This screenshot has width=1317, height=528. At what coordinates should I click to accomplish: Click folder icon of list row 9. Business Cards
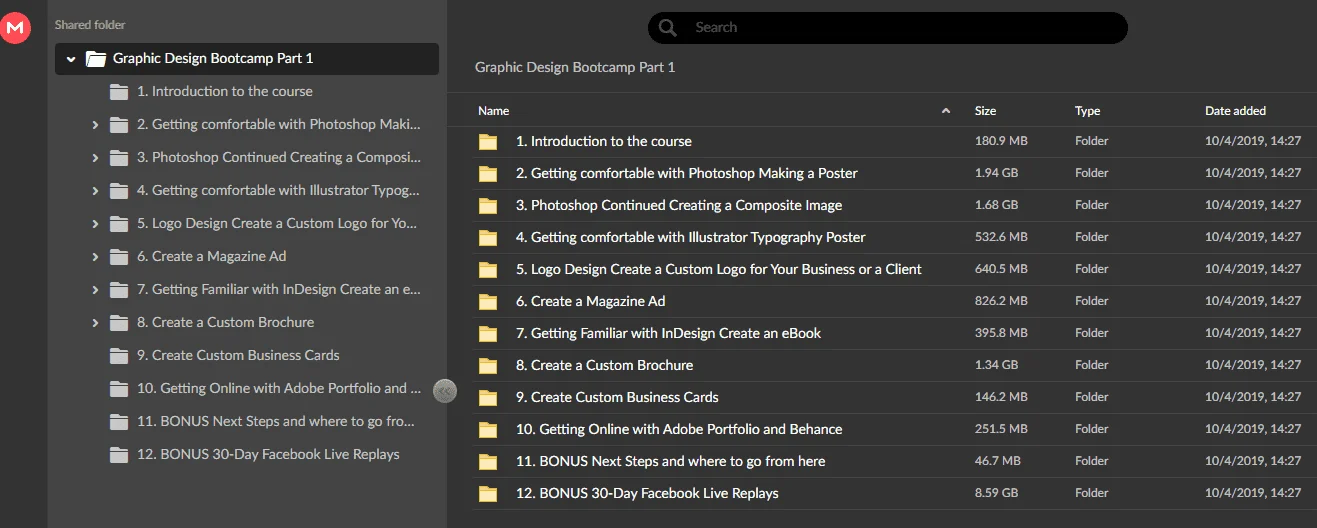488,398
